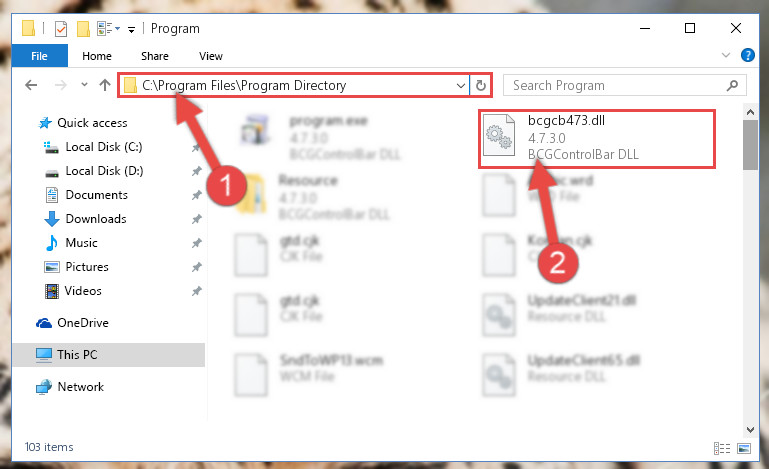Switch to the View tab

pos(211,56)
